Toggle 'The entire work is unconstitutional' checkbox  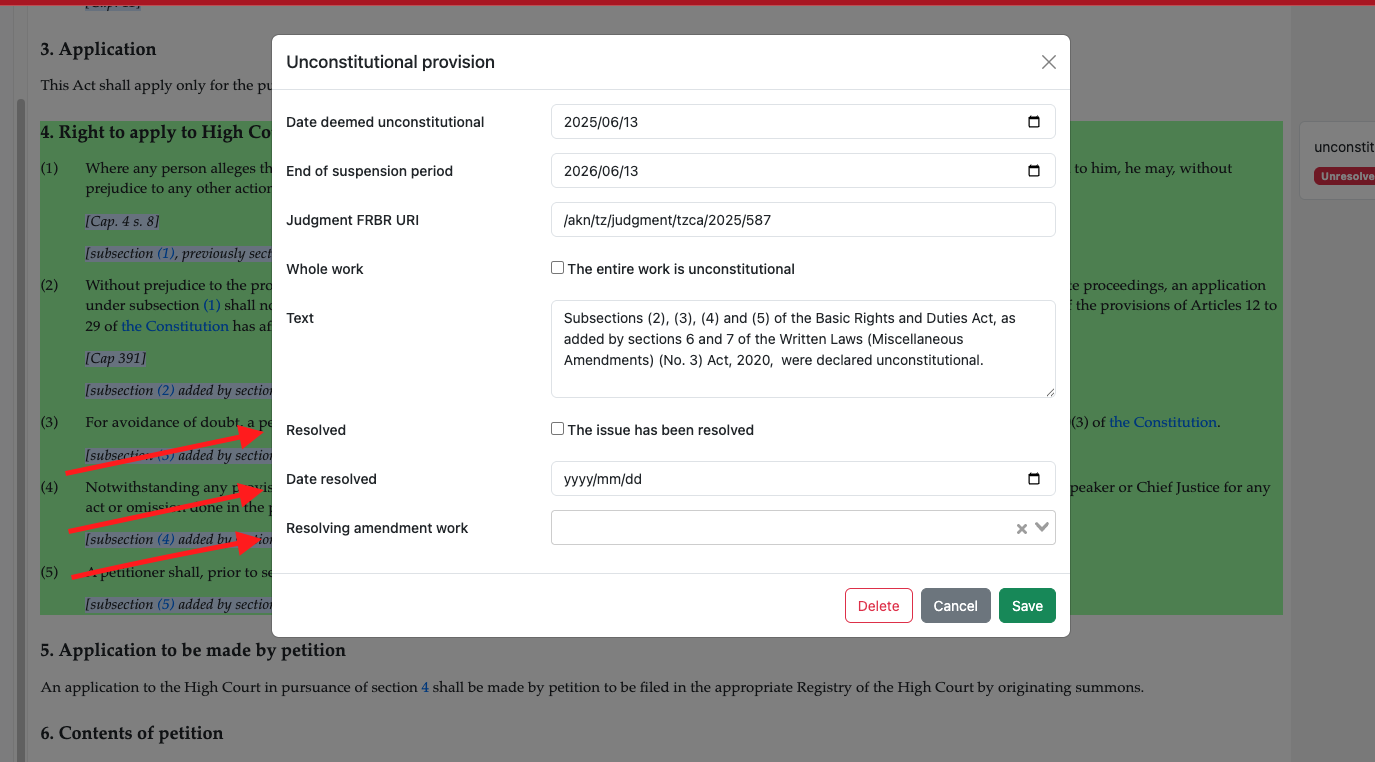pos(558,268)
